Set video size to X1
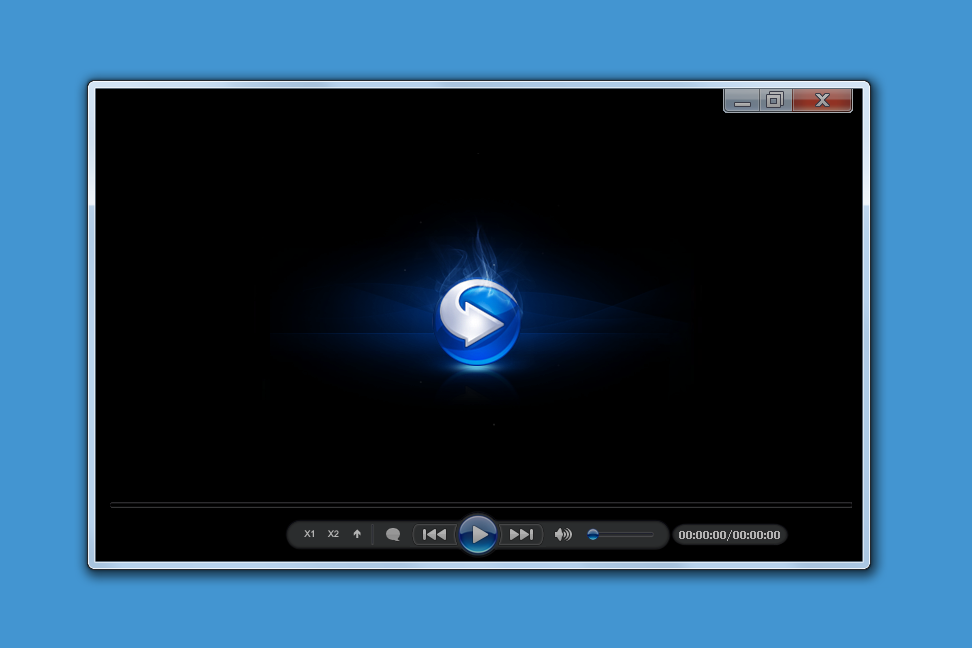Image resolution: width=972 pixels, height=648 pixels. click(309, 534)
